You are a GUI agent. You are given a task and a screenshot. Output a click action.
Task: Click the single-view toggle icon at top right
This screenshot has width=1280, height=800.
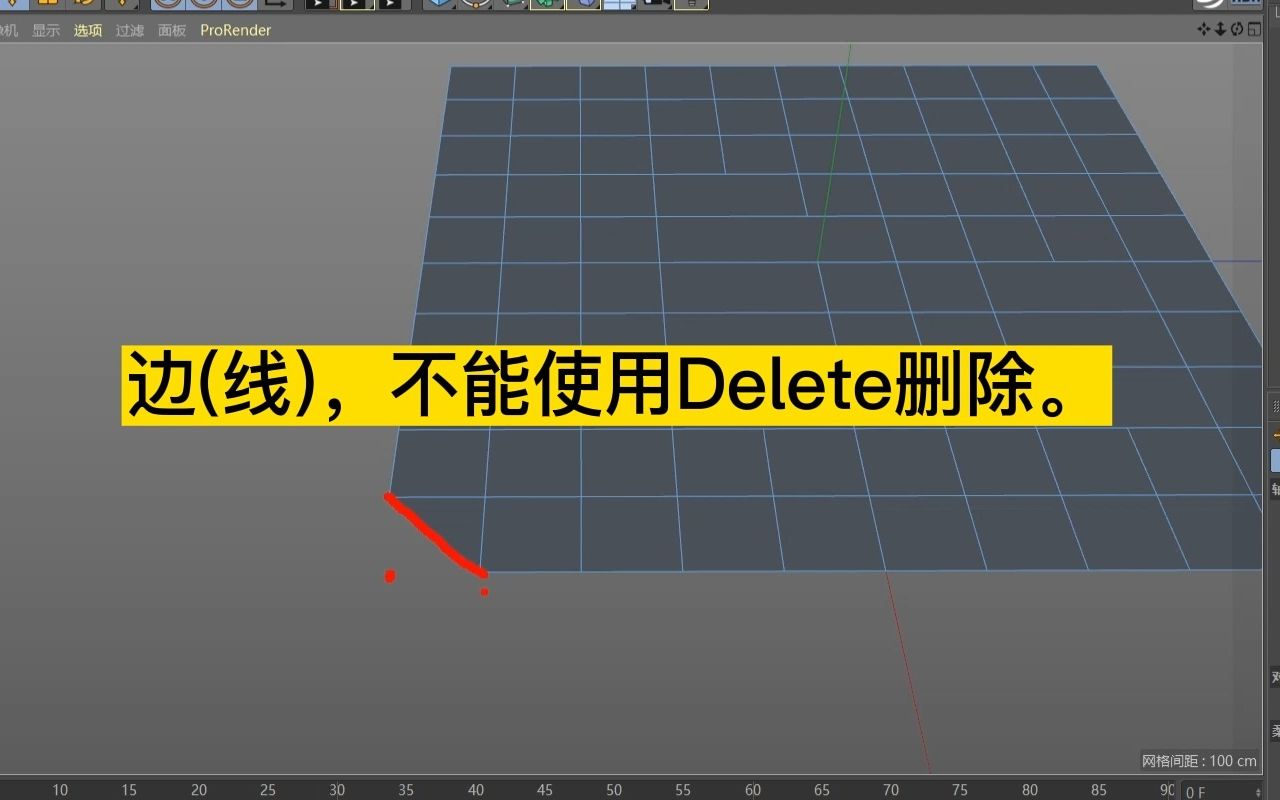pos(1254,29)
